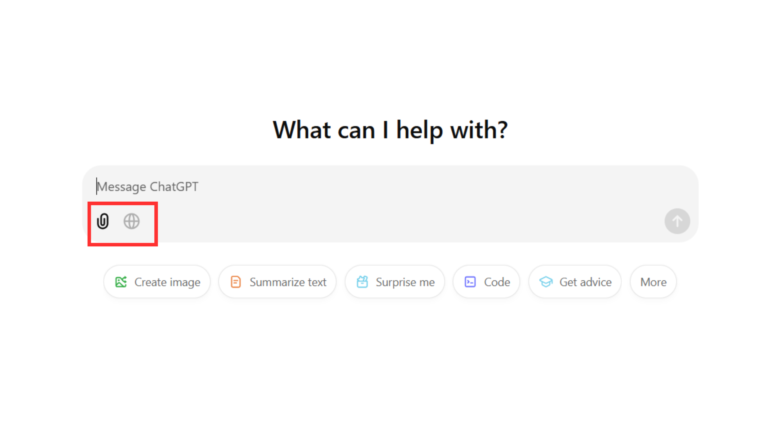Pick the Surprise me suggestion

[x=395, y=282]
